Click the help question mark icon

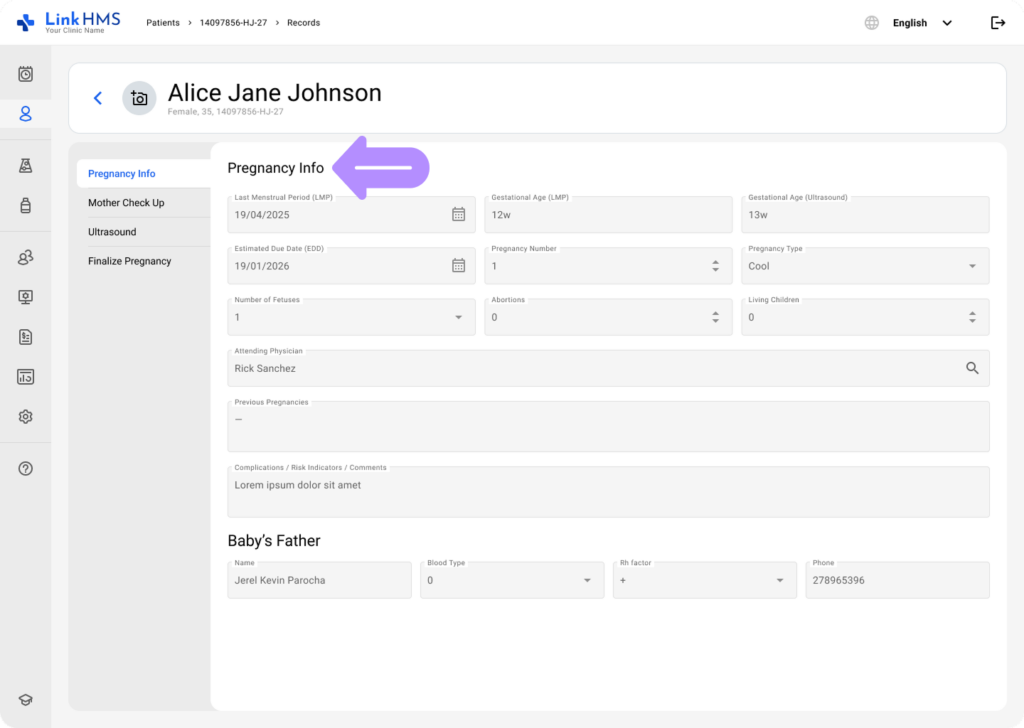click(26, 469)
